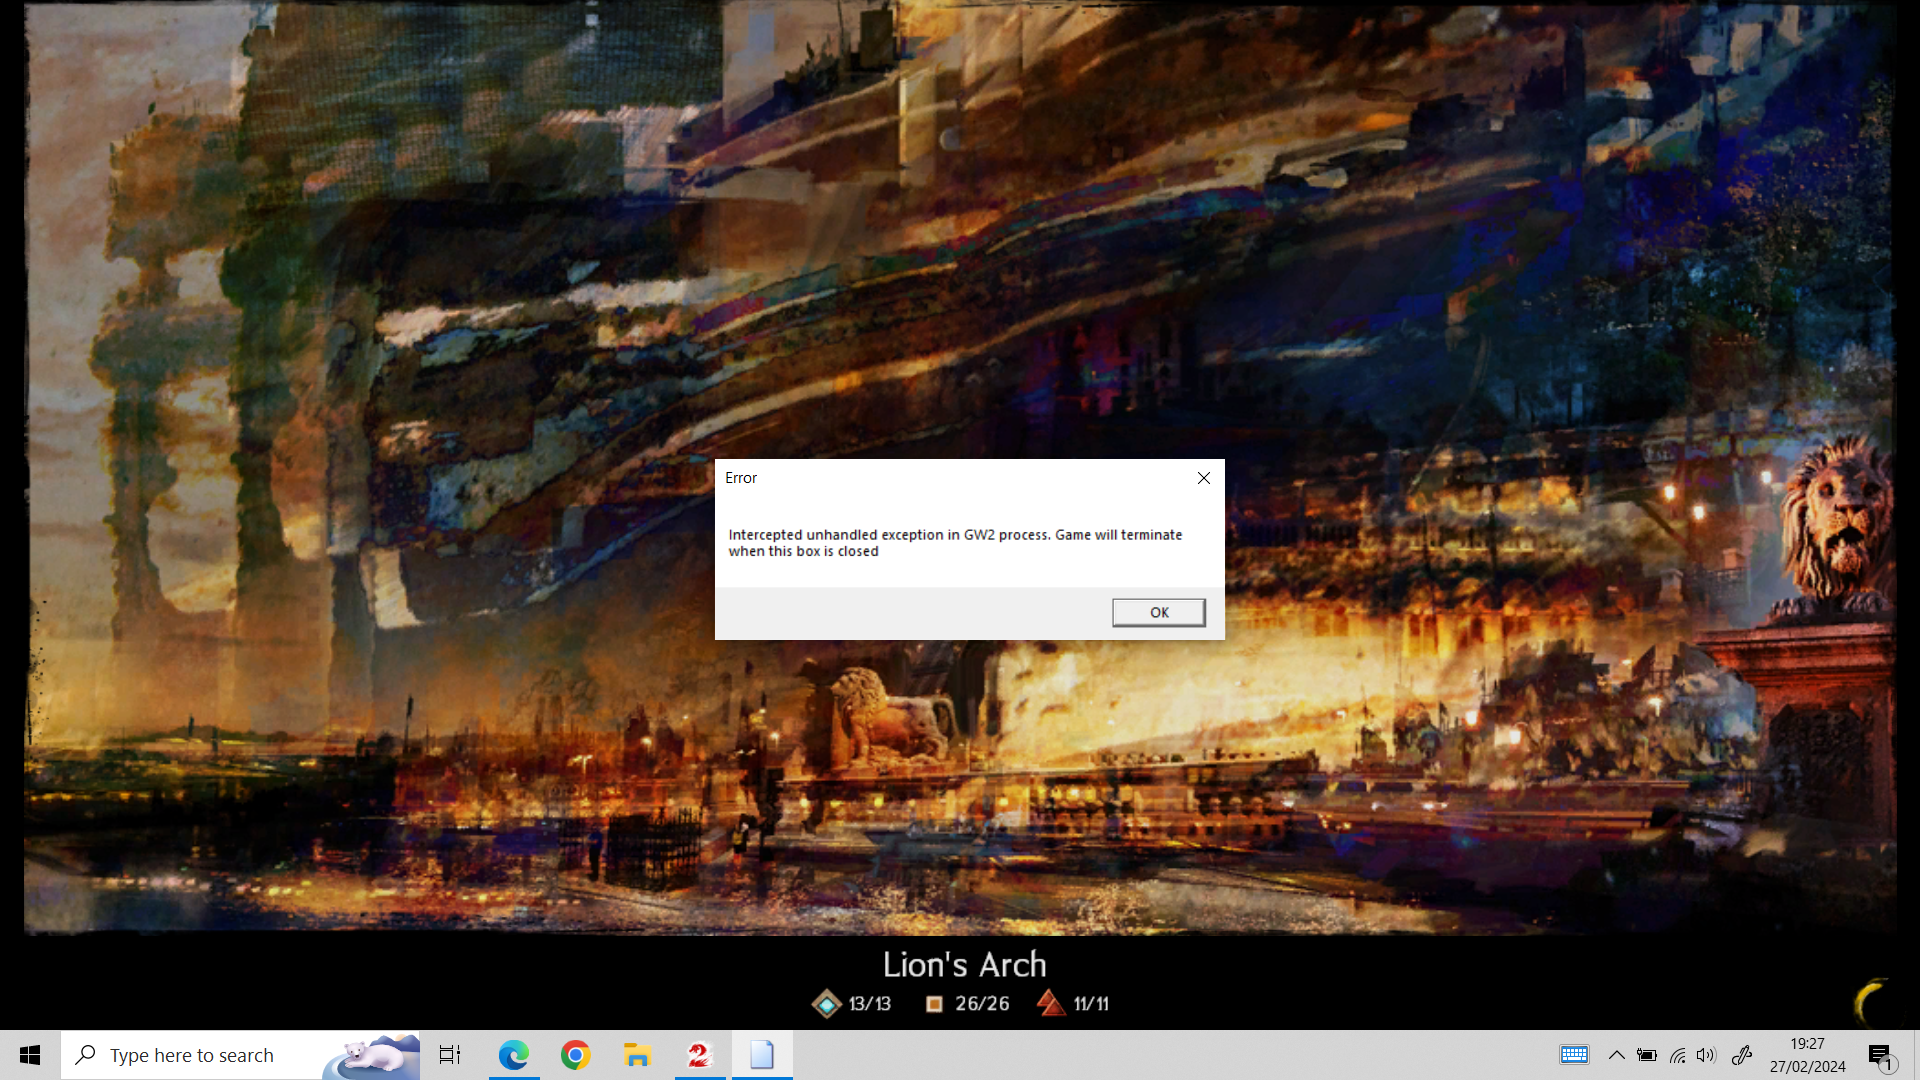Screen dimensions: 1920x1080
Task: Open the touch keyboard from the tray
Action: 1574,1055
